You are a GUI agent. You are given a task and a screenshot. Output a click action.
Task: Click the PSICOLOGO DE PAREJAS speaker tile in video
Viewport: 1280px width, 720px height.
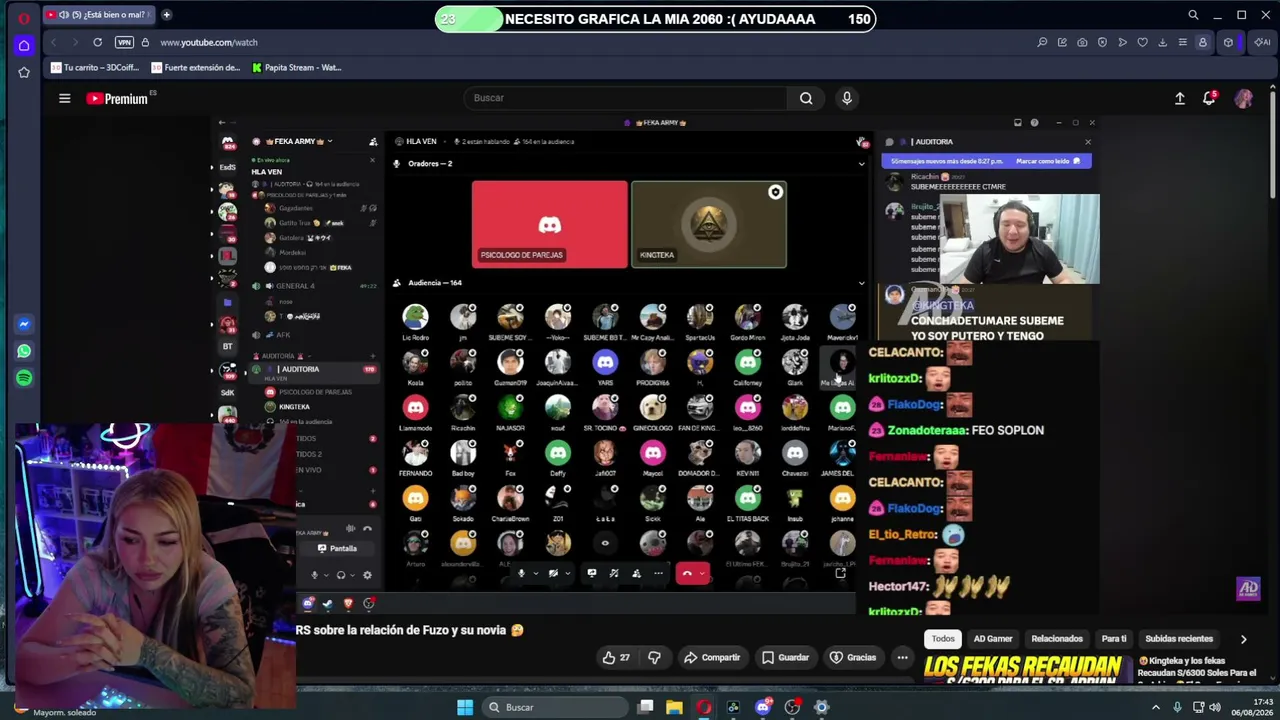[550, 225]
